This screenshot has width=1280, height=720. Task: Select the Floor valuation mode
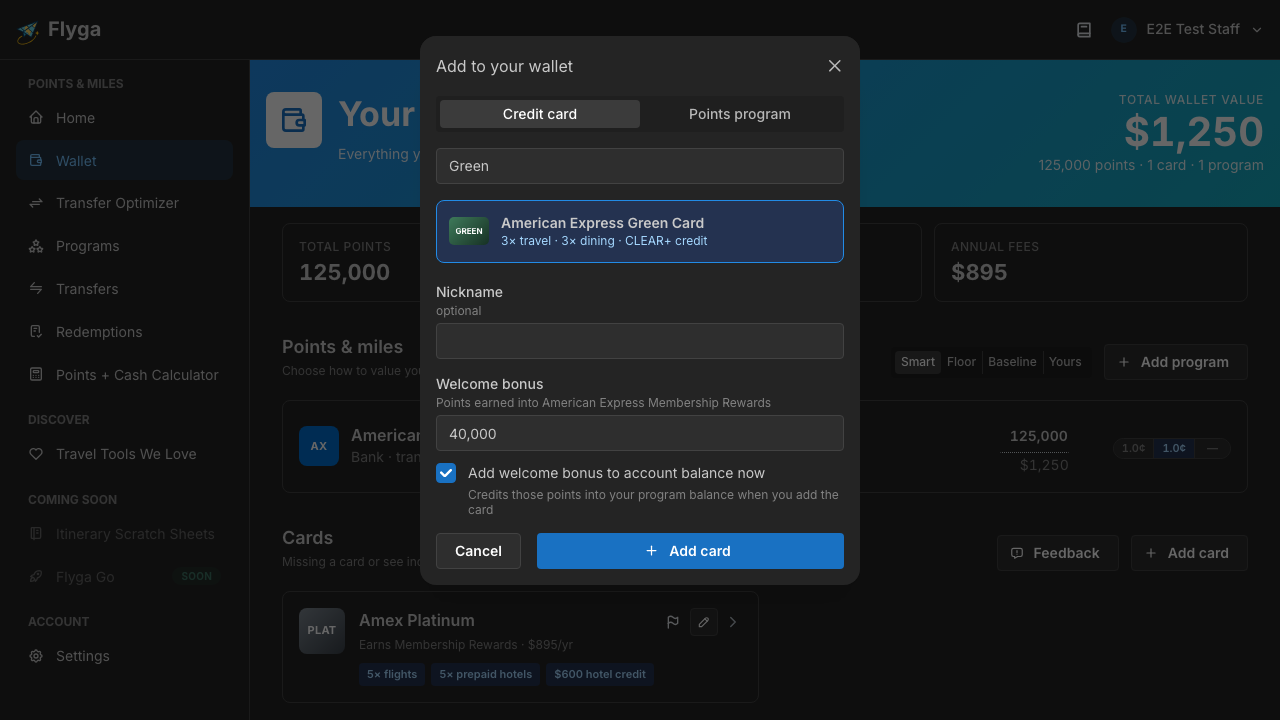[x=961, y=362]
